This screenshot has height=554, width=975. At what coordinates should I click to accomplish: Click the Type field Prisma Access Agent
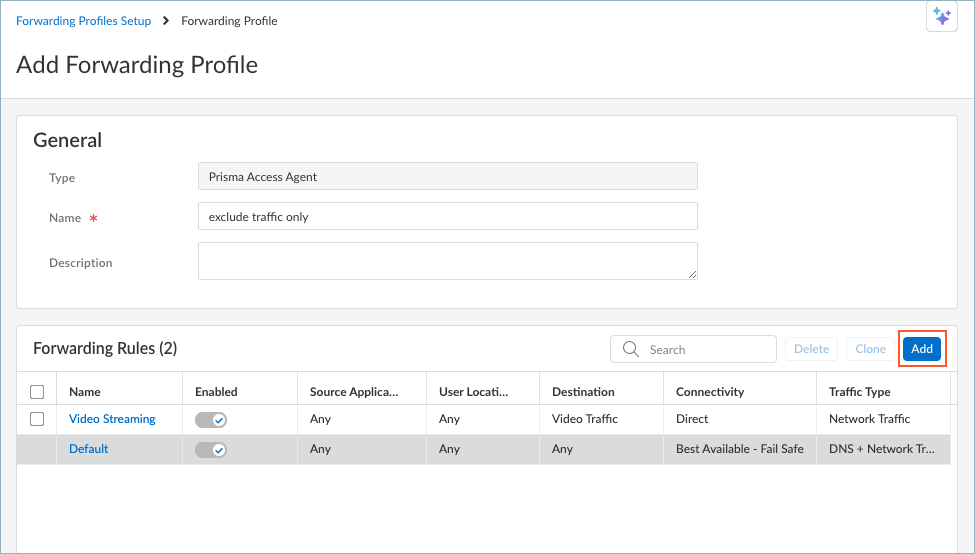(447, 177)
